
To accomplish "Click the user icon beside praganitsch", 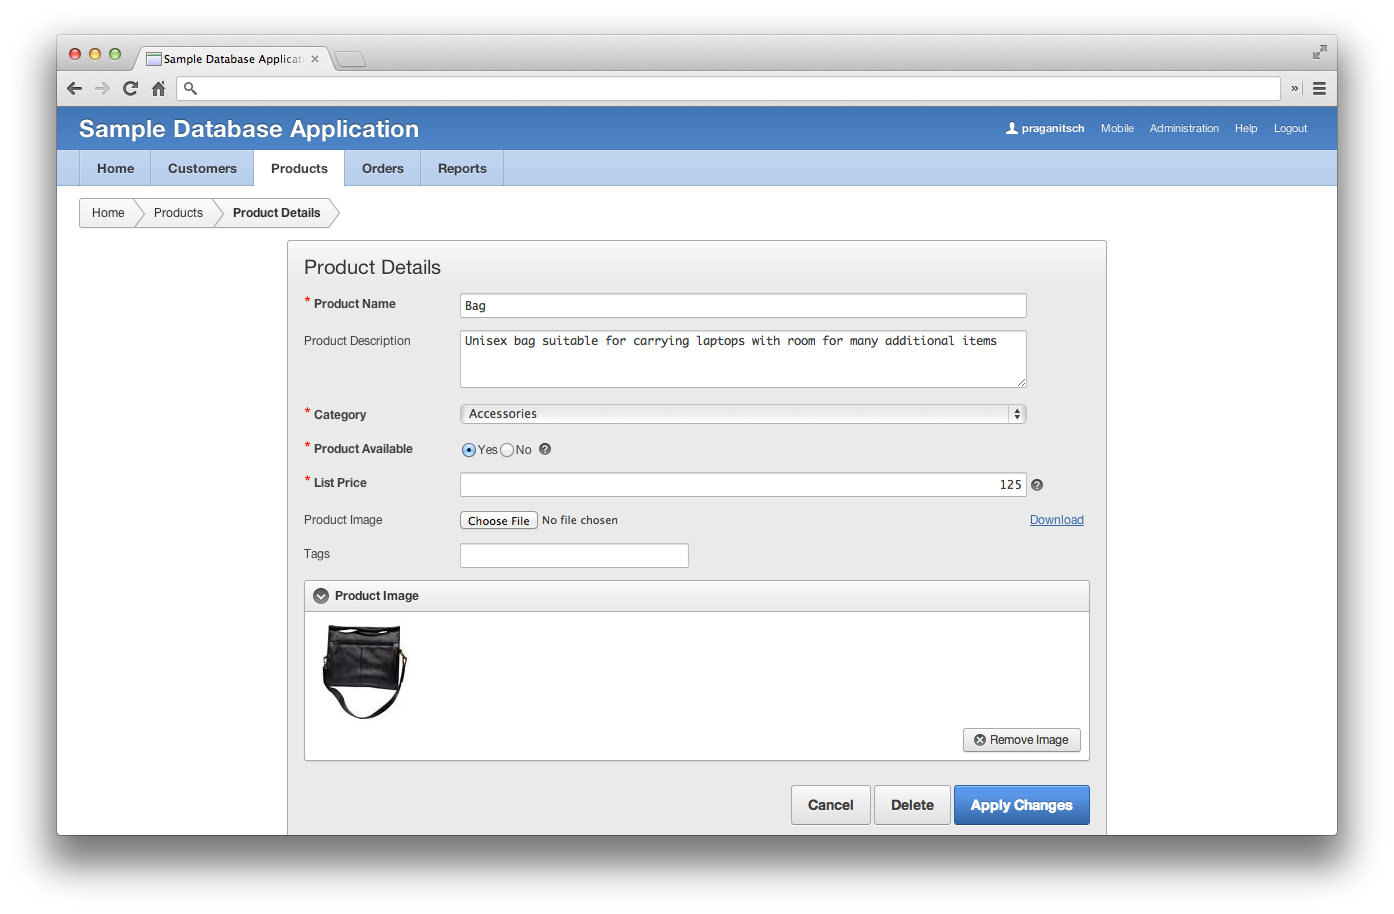I will point(1012,128).
